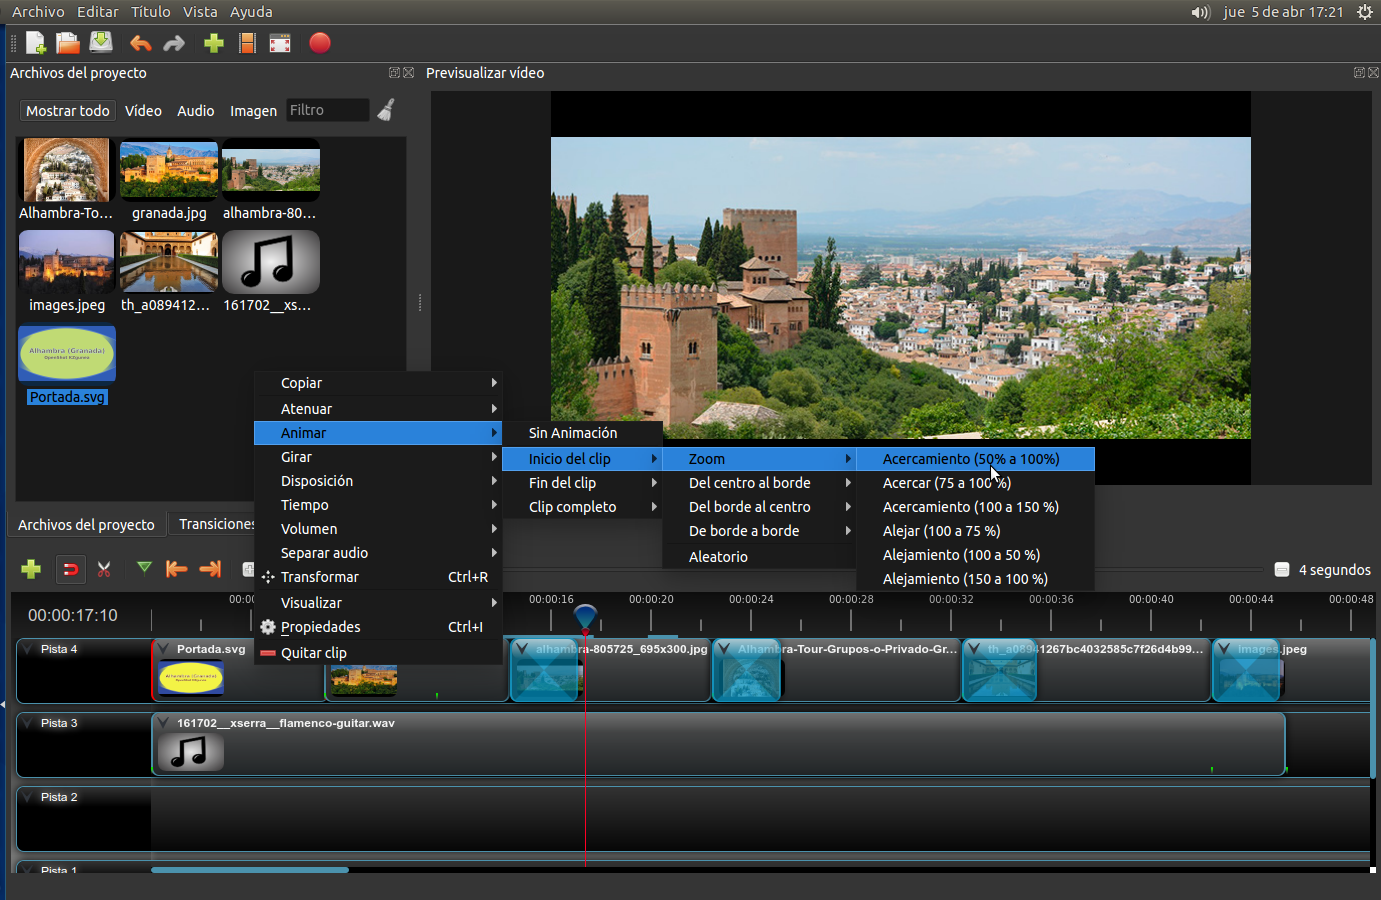This screenshot has width=1381, height=900.
Task: Open the images.jpeg clip menu arrow
Action: [1224, 649]
